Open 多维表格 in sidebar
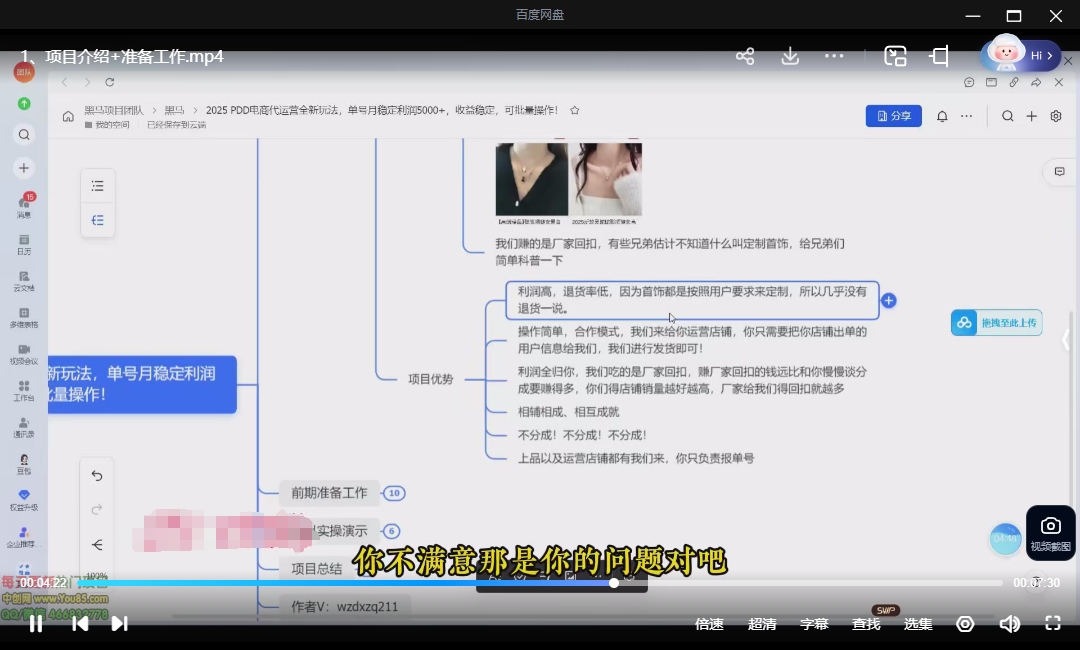 click(24, 317)
